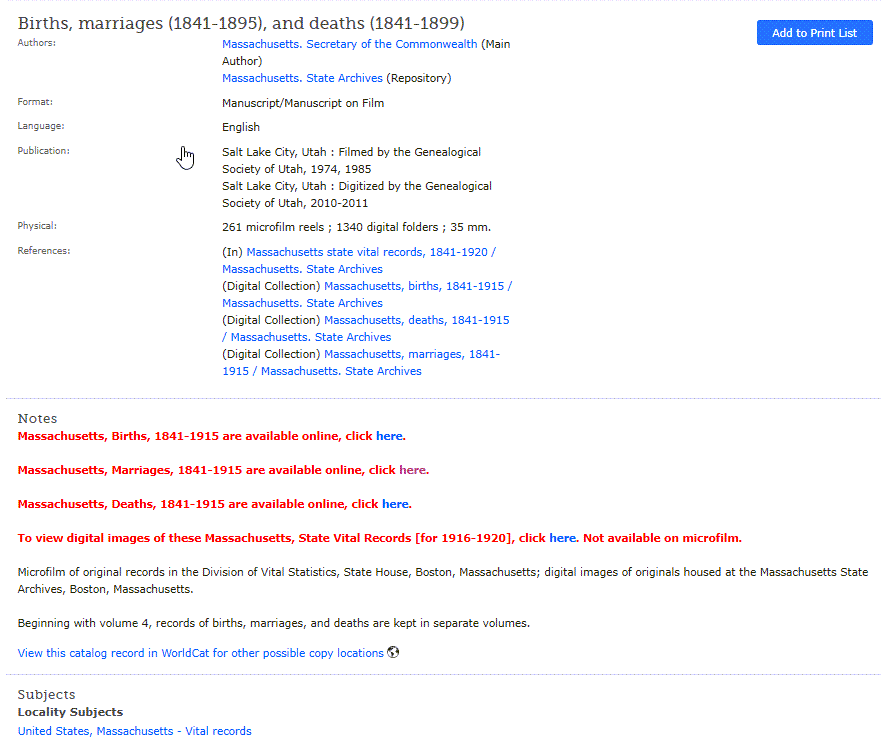Image resolution: width=881 pixels, height=744 pixels.
Task: Click 'here' in the Births available online note
Action: 389,436
